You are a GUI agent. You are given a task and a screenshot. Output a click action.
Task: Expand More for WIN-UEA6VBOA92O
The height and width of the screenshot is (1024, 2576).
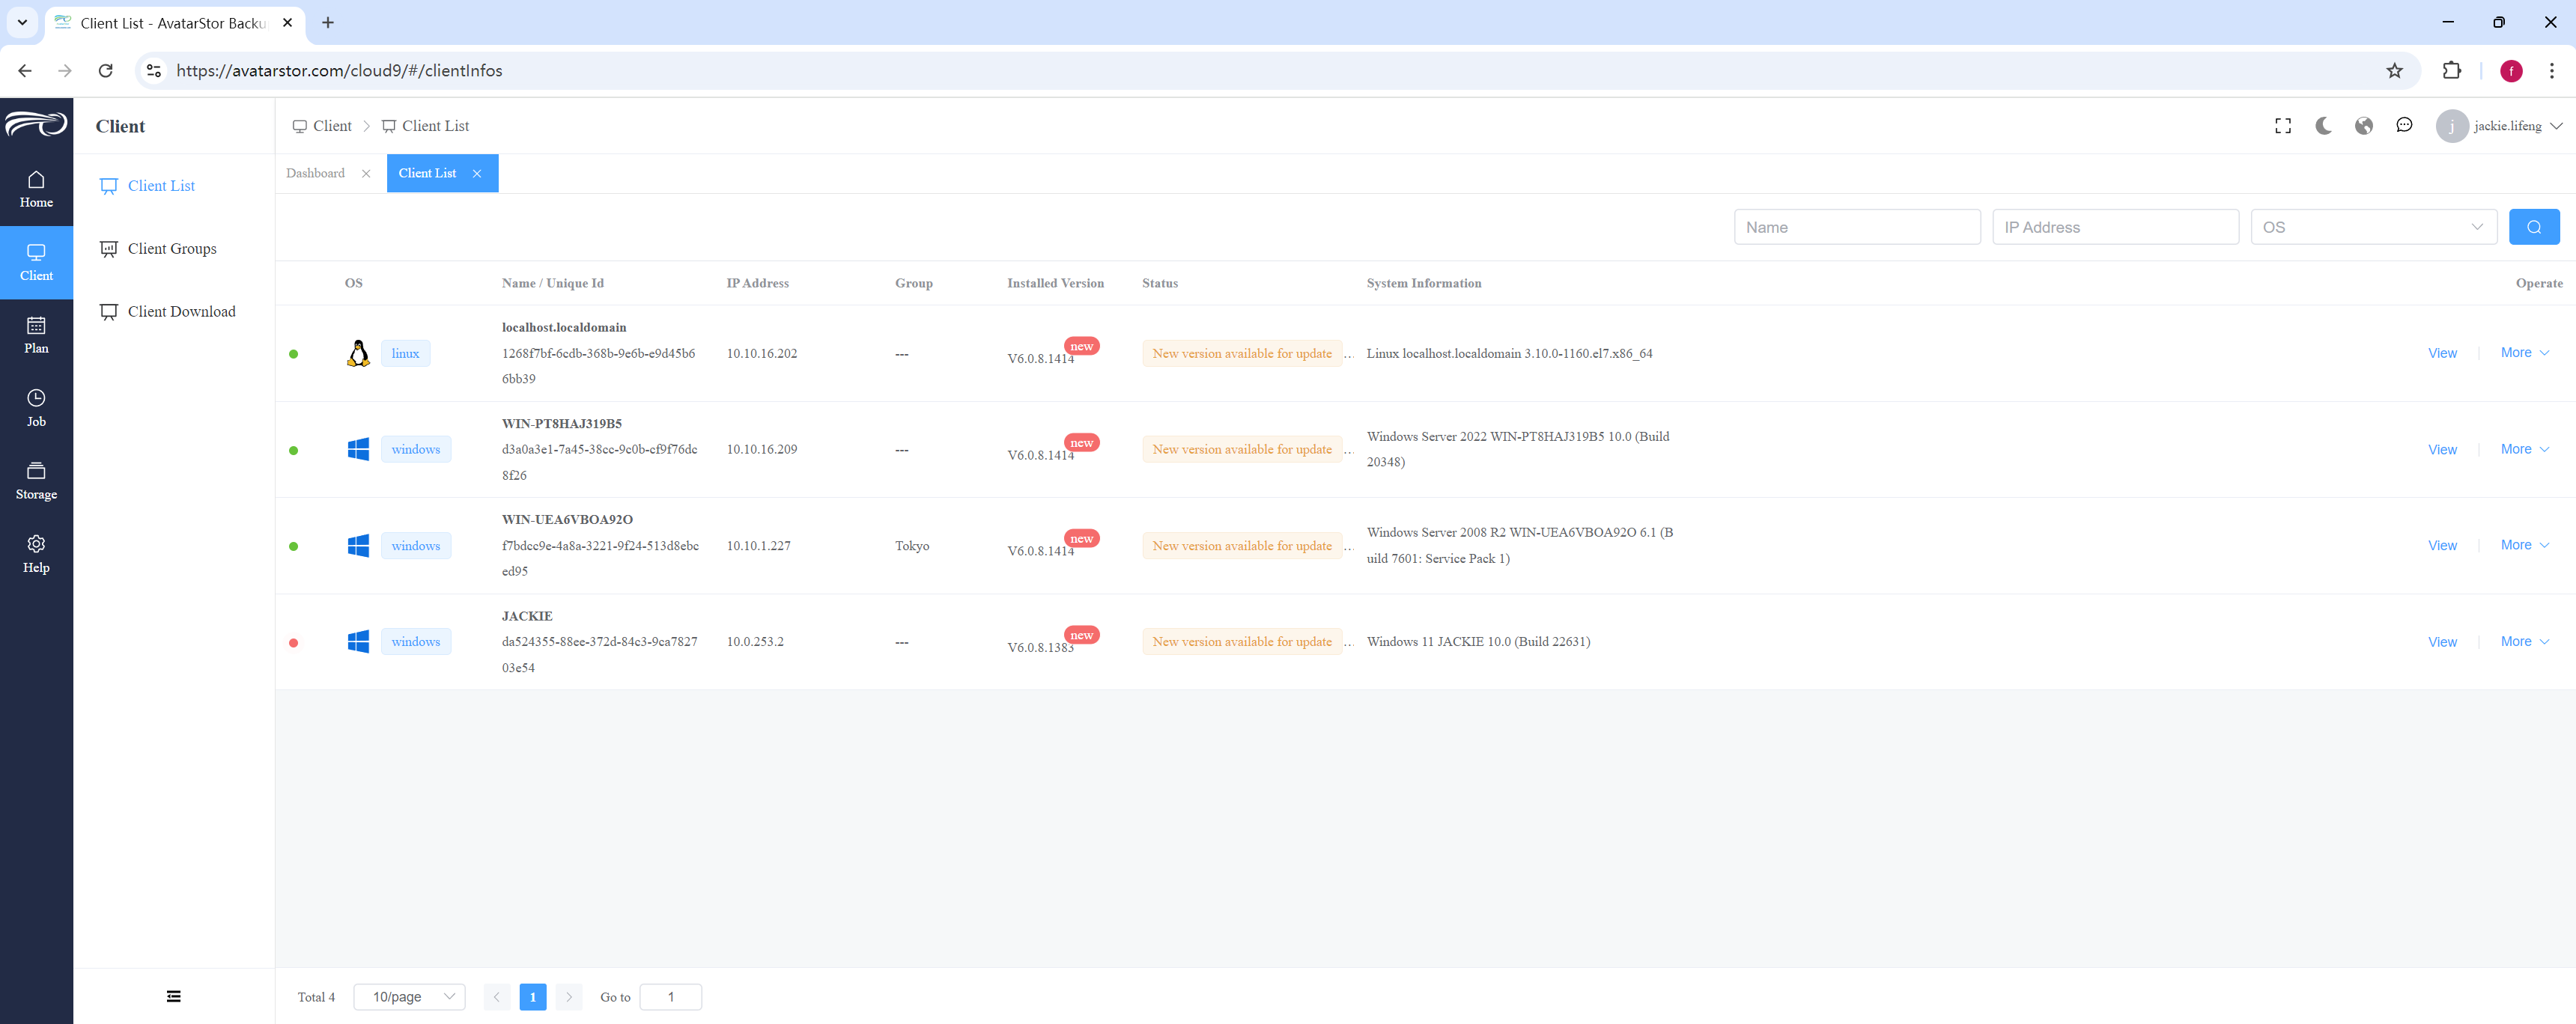click(2525, 545)
